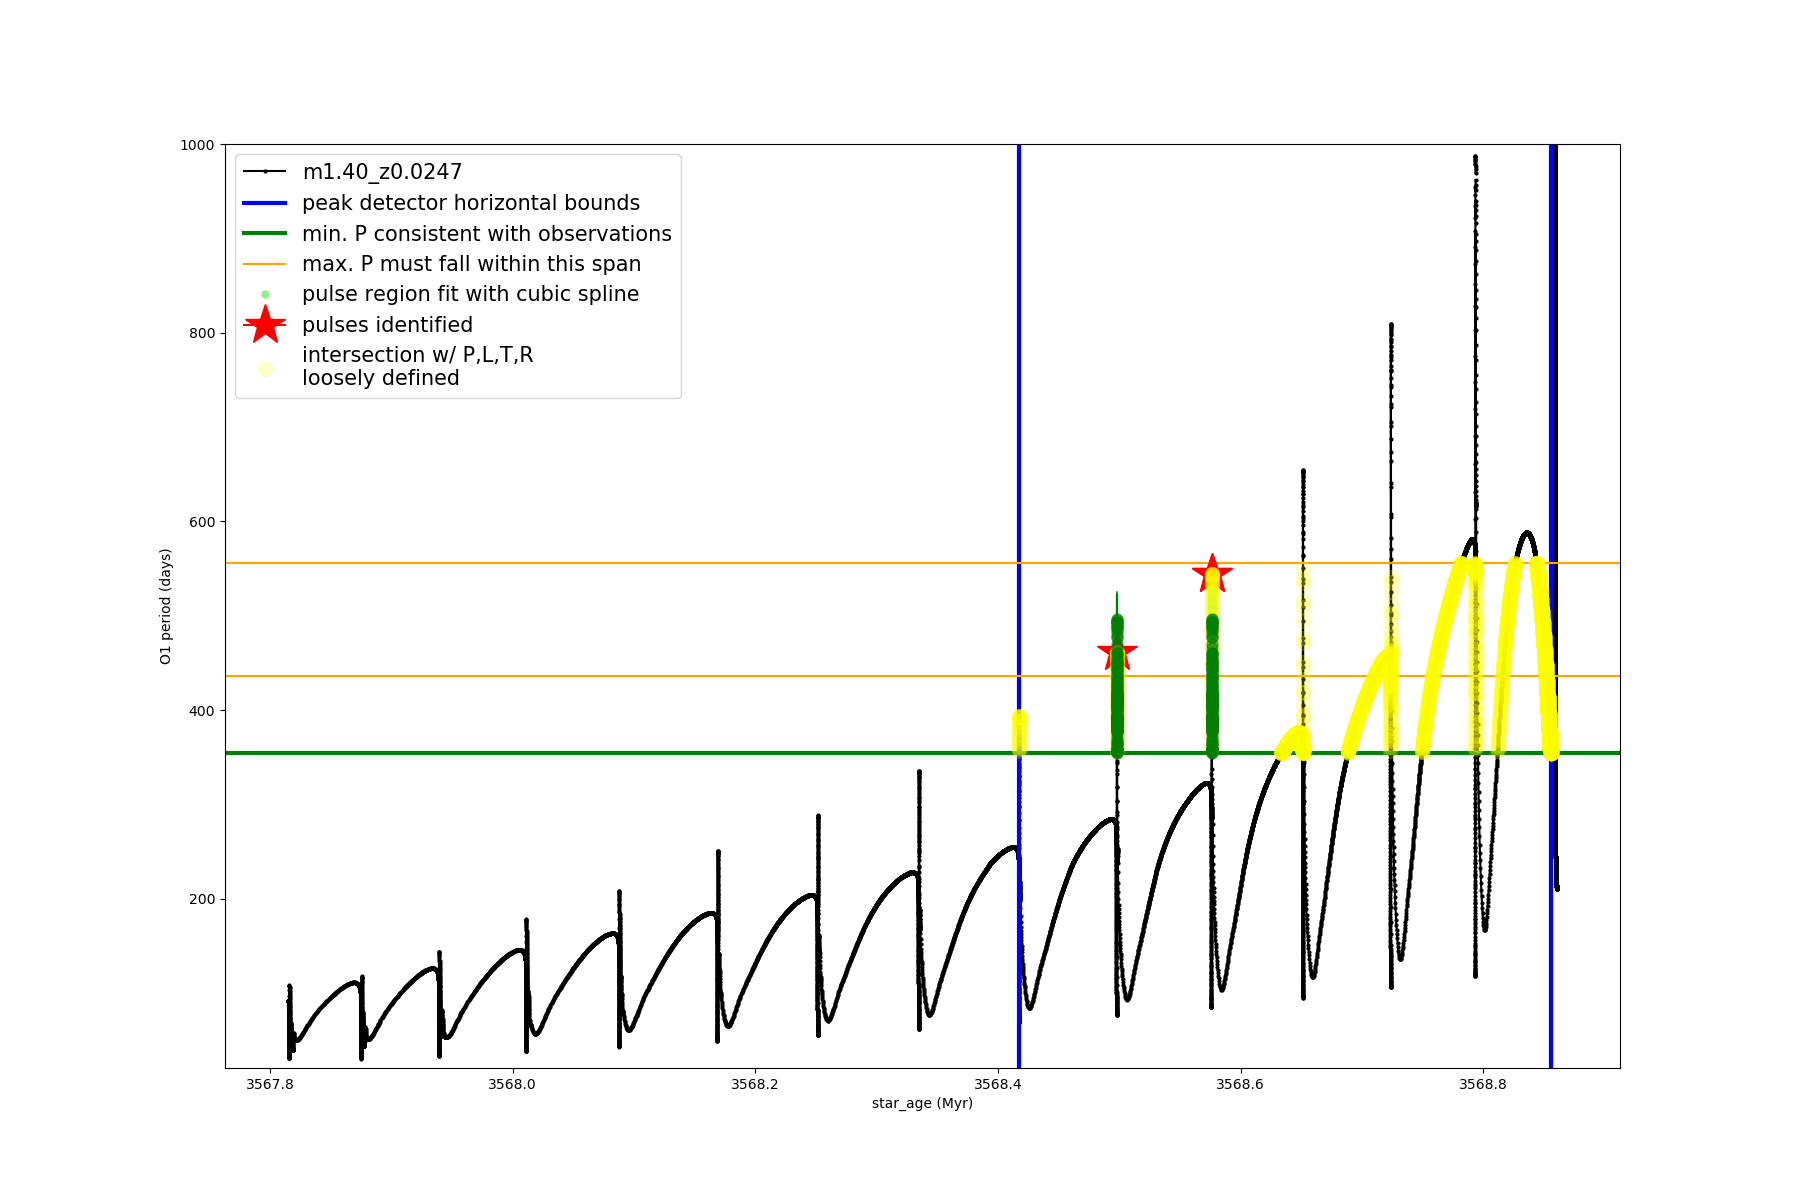Click 'max. P must fall within this span' label
The width and height of the screenshot is (1800, 1200).
coord(471,264)
